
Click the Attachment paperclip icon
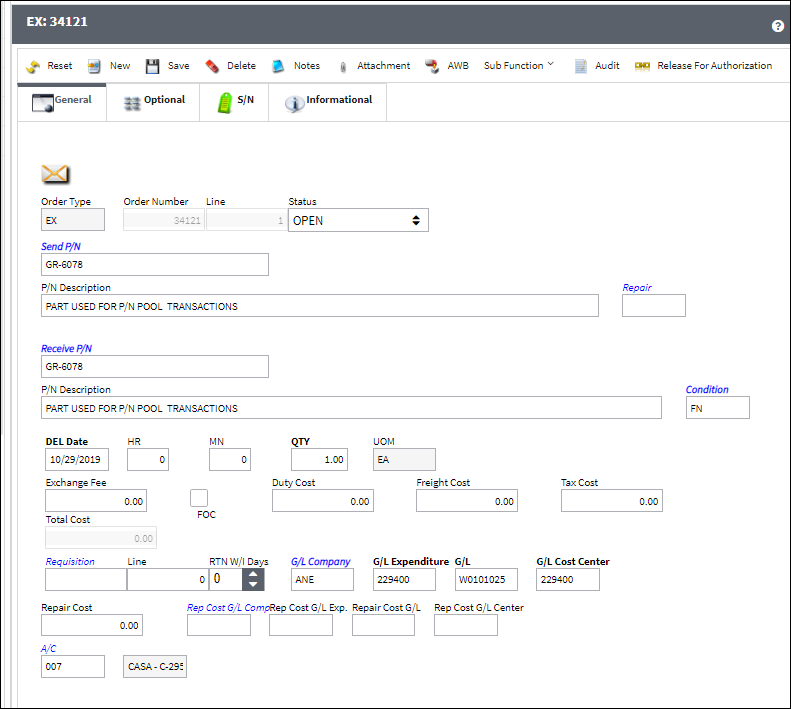(x=343, y=67)
